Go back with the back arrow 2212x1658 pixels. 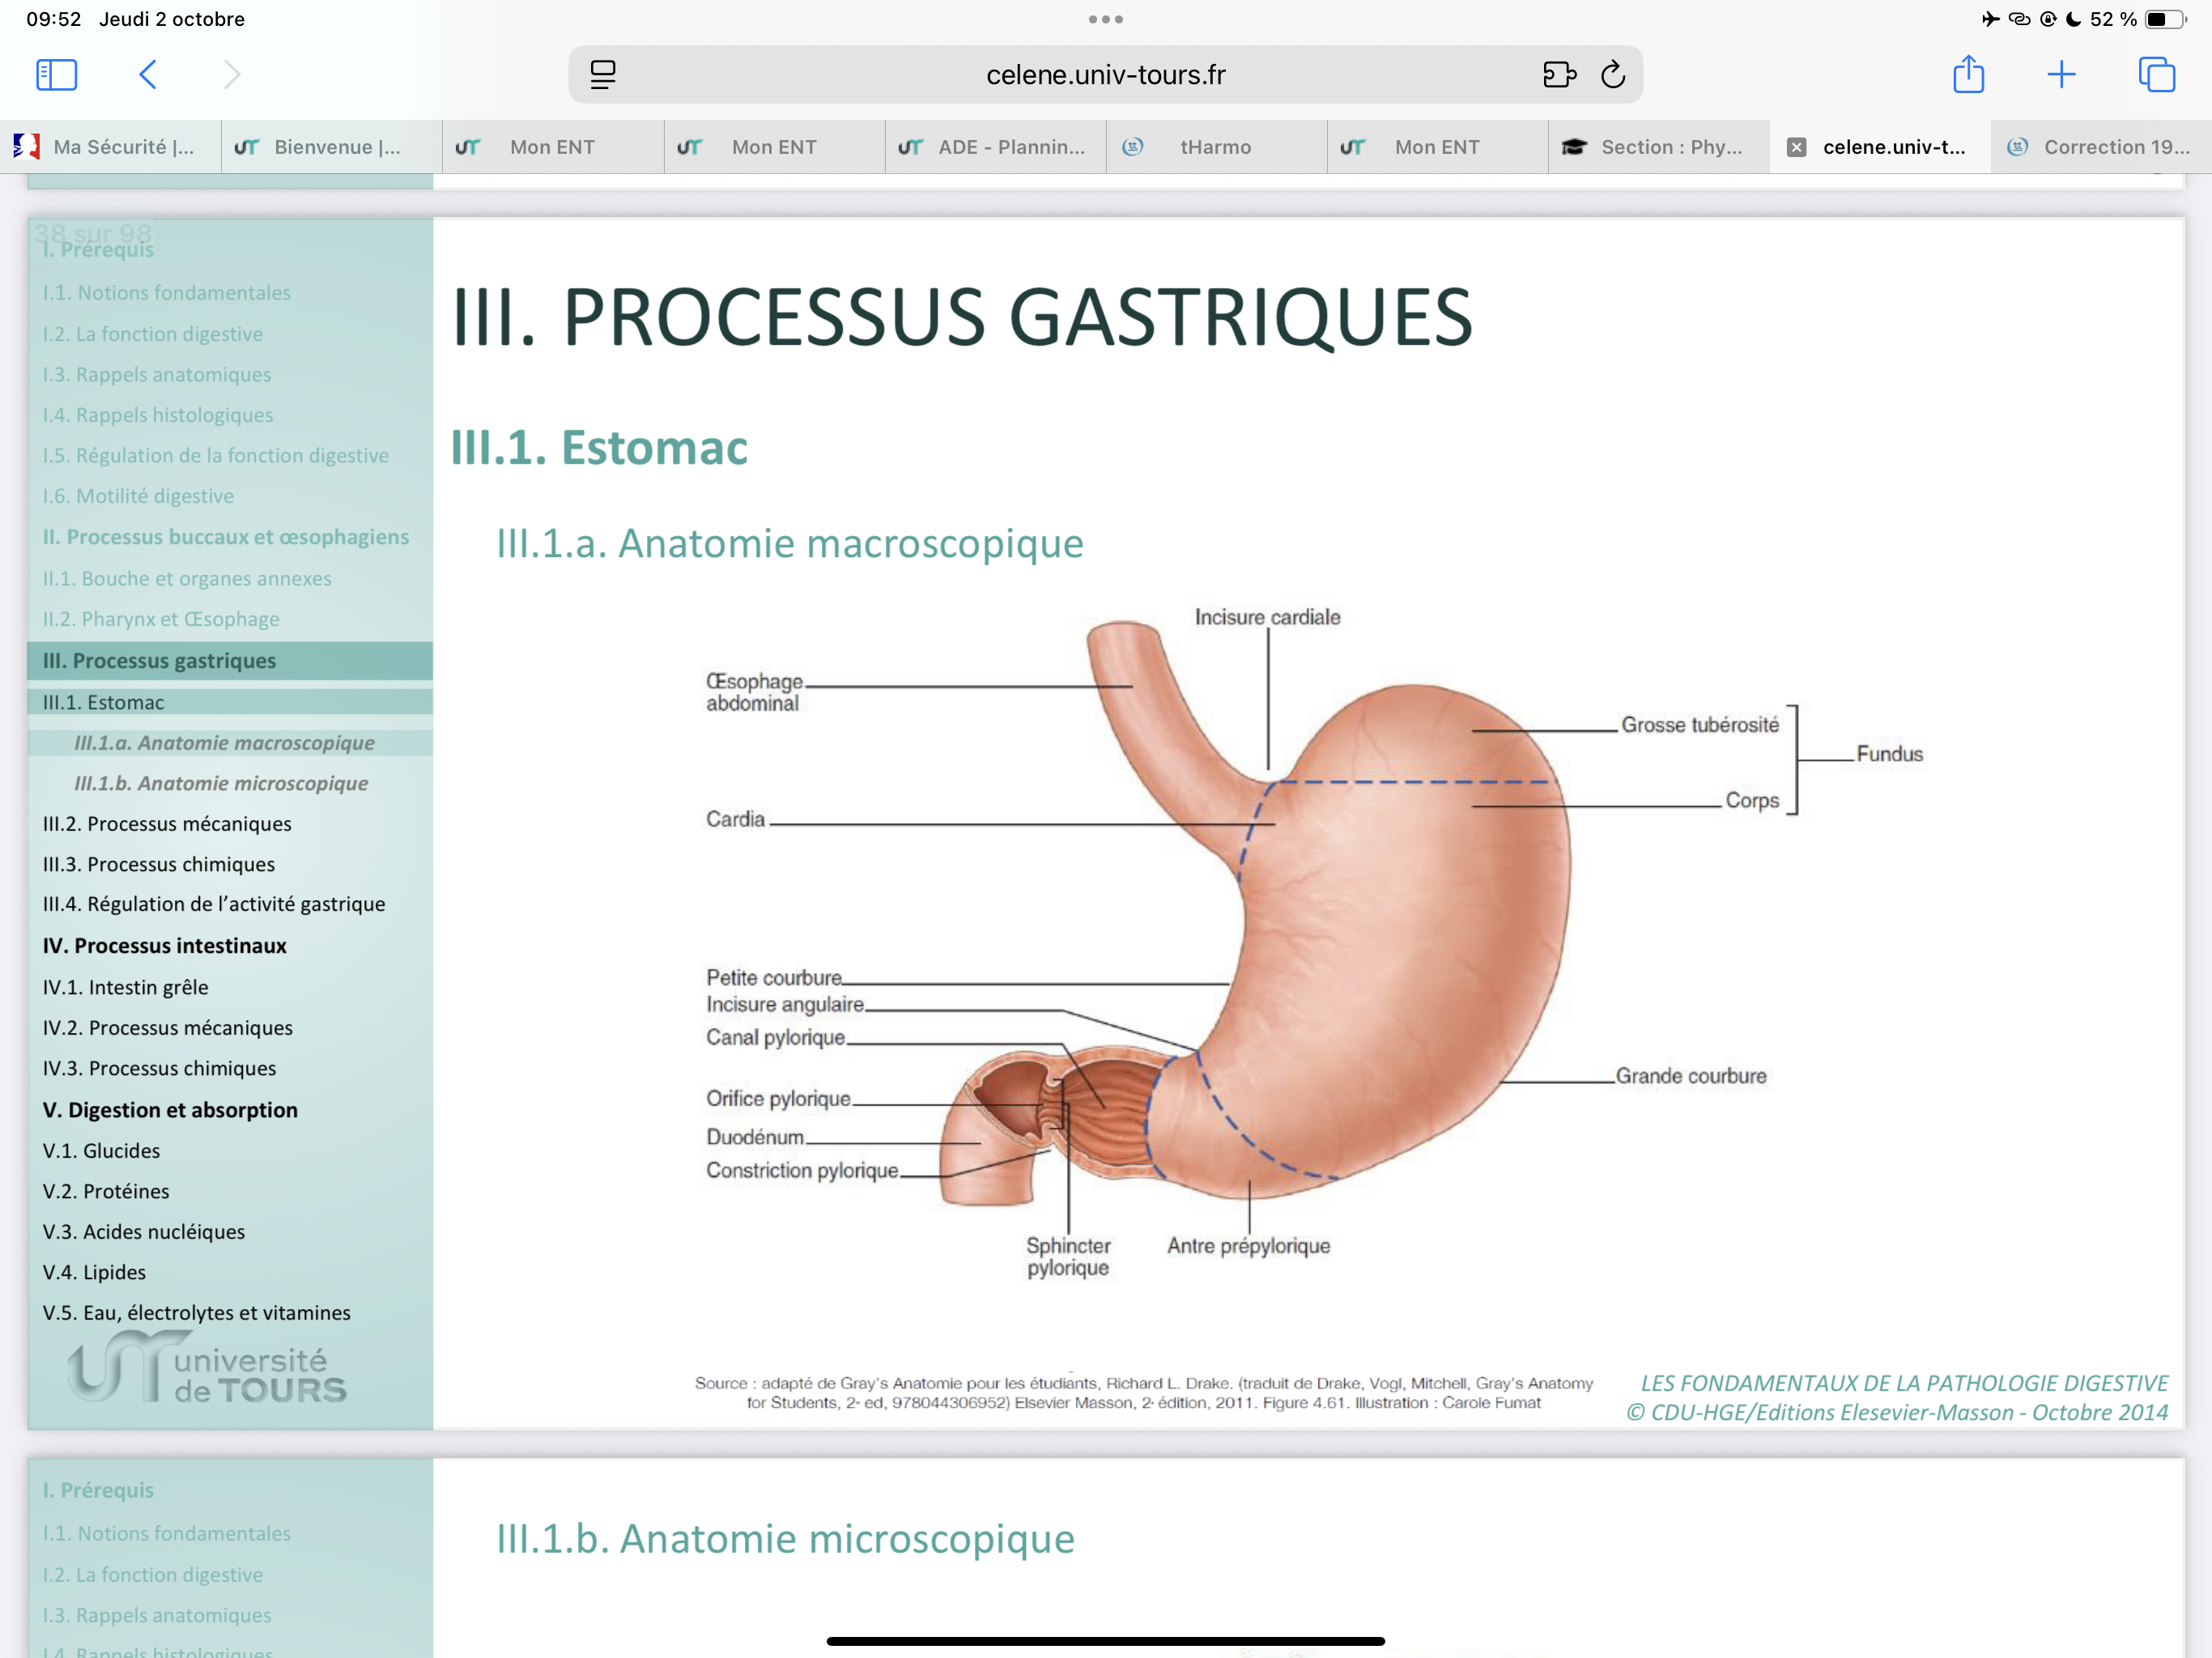pyautogui.click(x=148, y=75)
